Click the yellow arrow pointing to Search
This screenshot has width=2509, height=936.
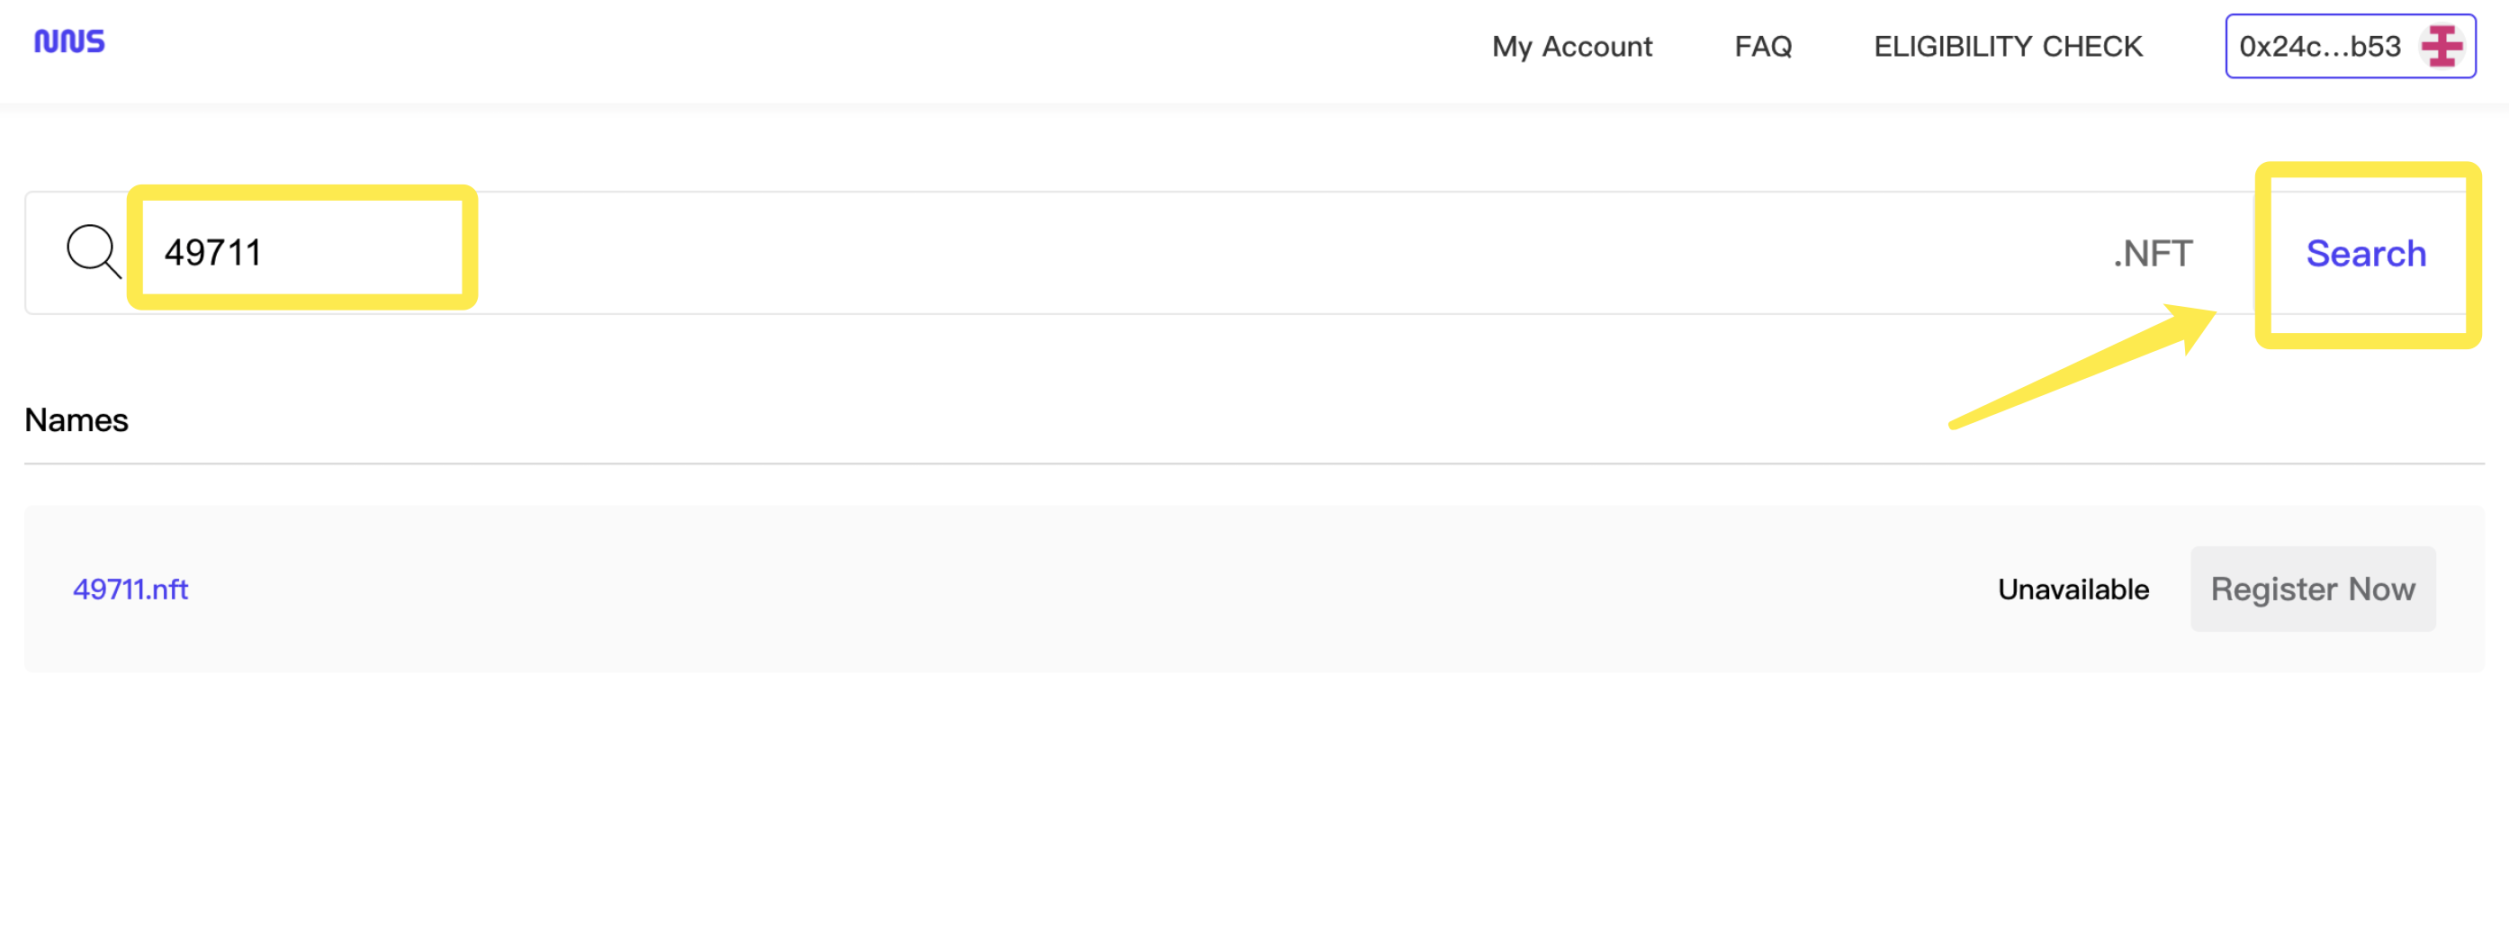point(2080,370)
